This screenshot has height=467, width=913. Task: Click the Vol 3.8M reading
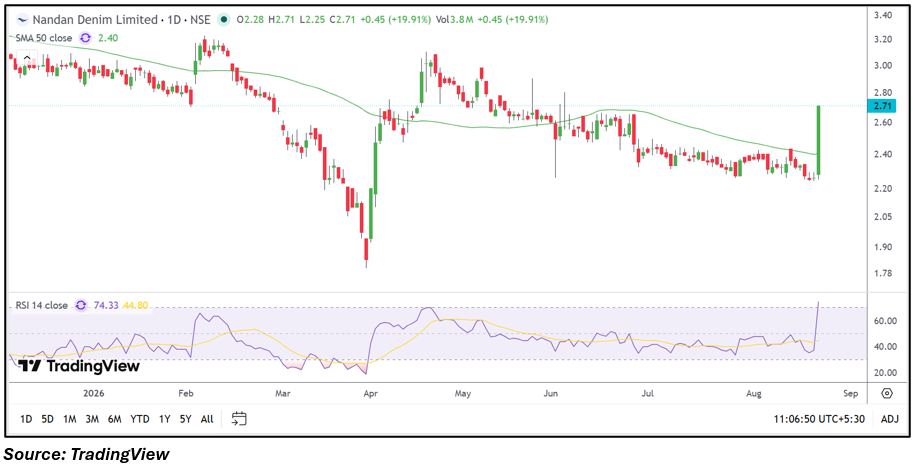[x=452, y=20]
